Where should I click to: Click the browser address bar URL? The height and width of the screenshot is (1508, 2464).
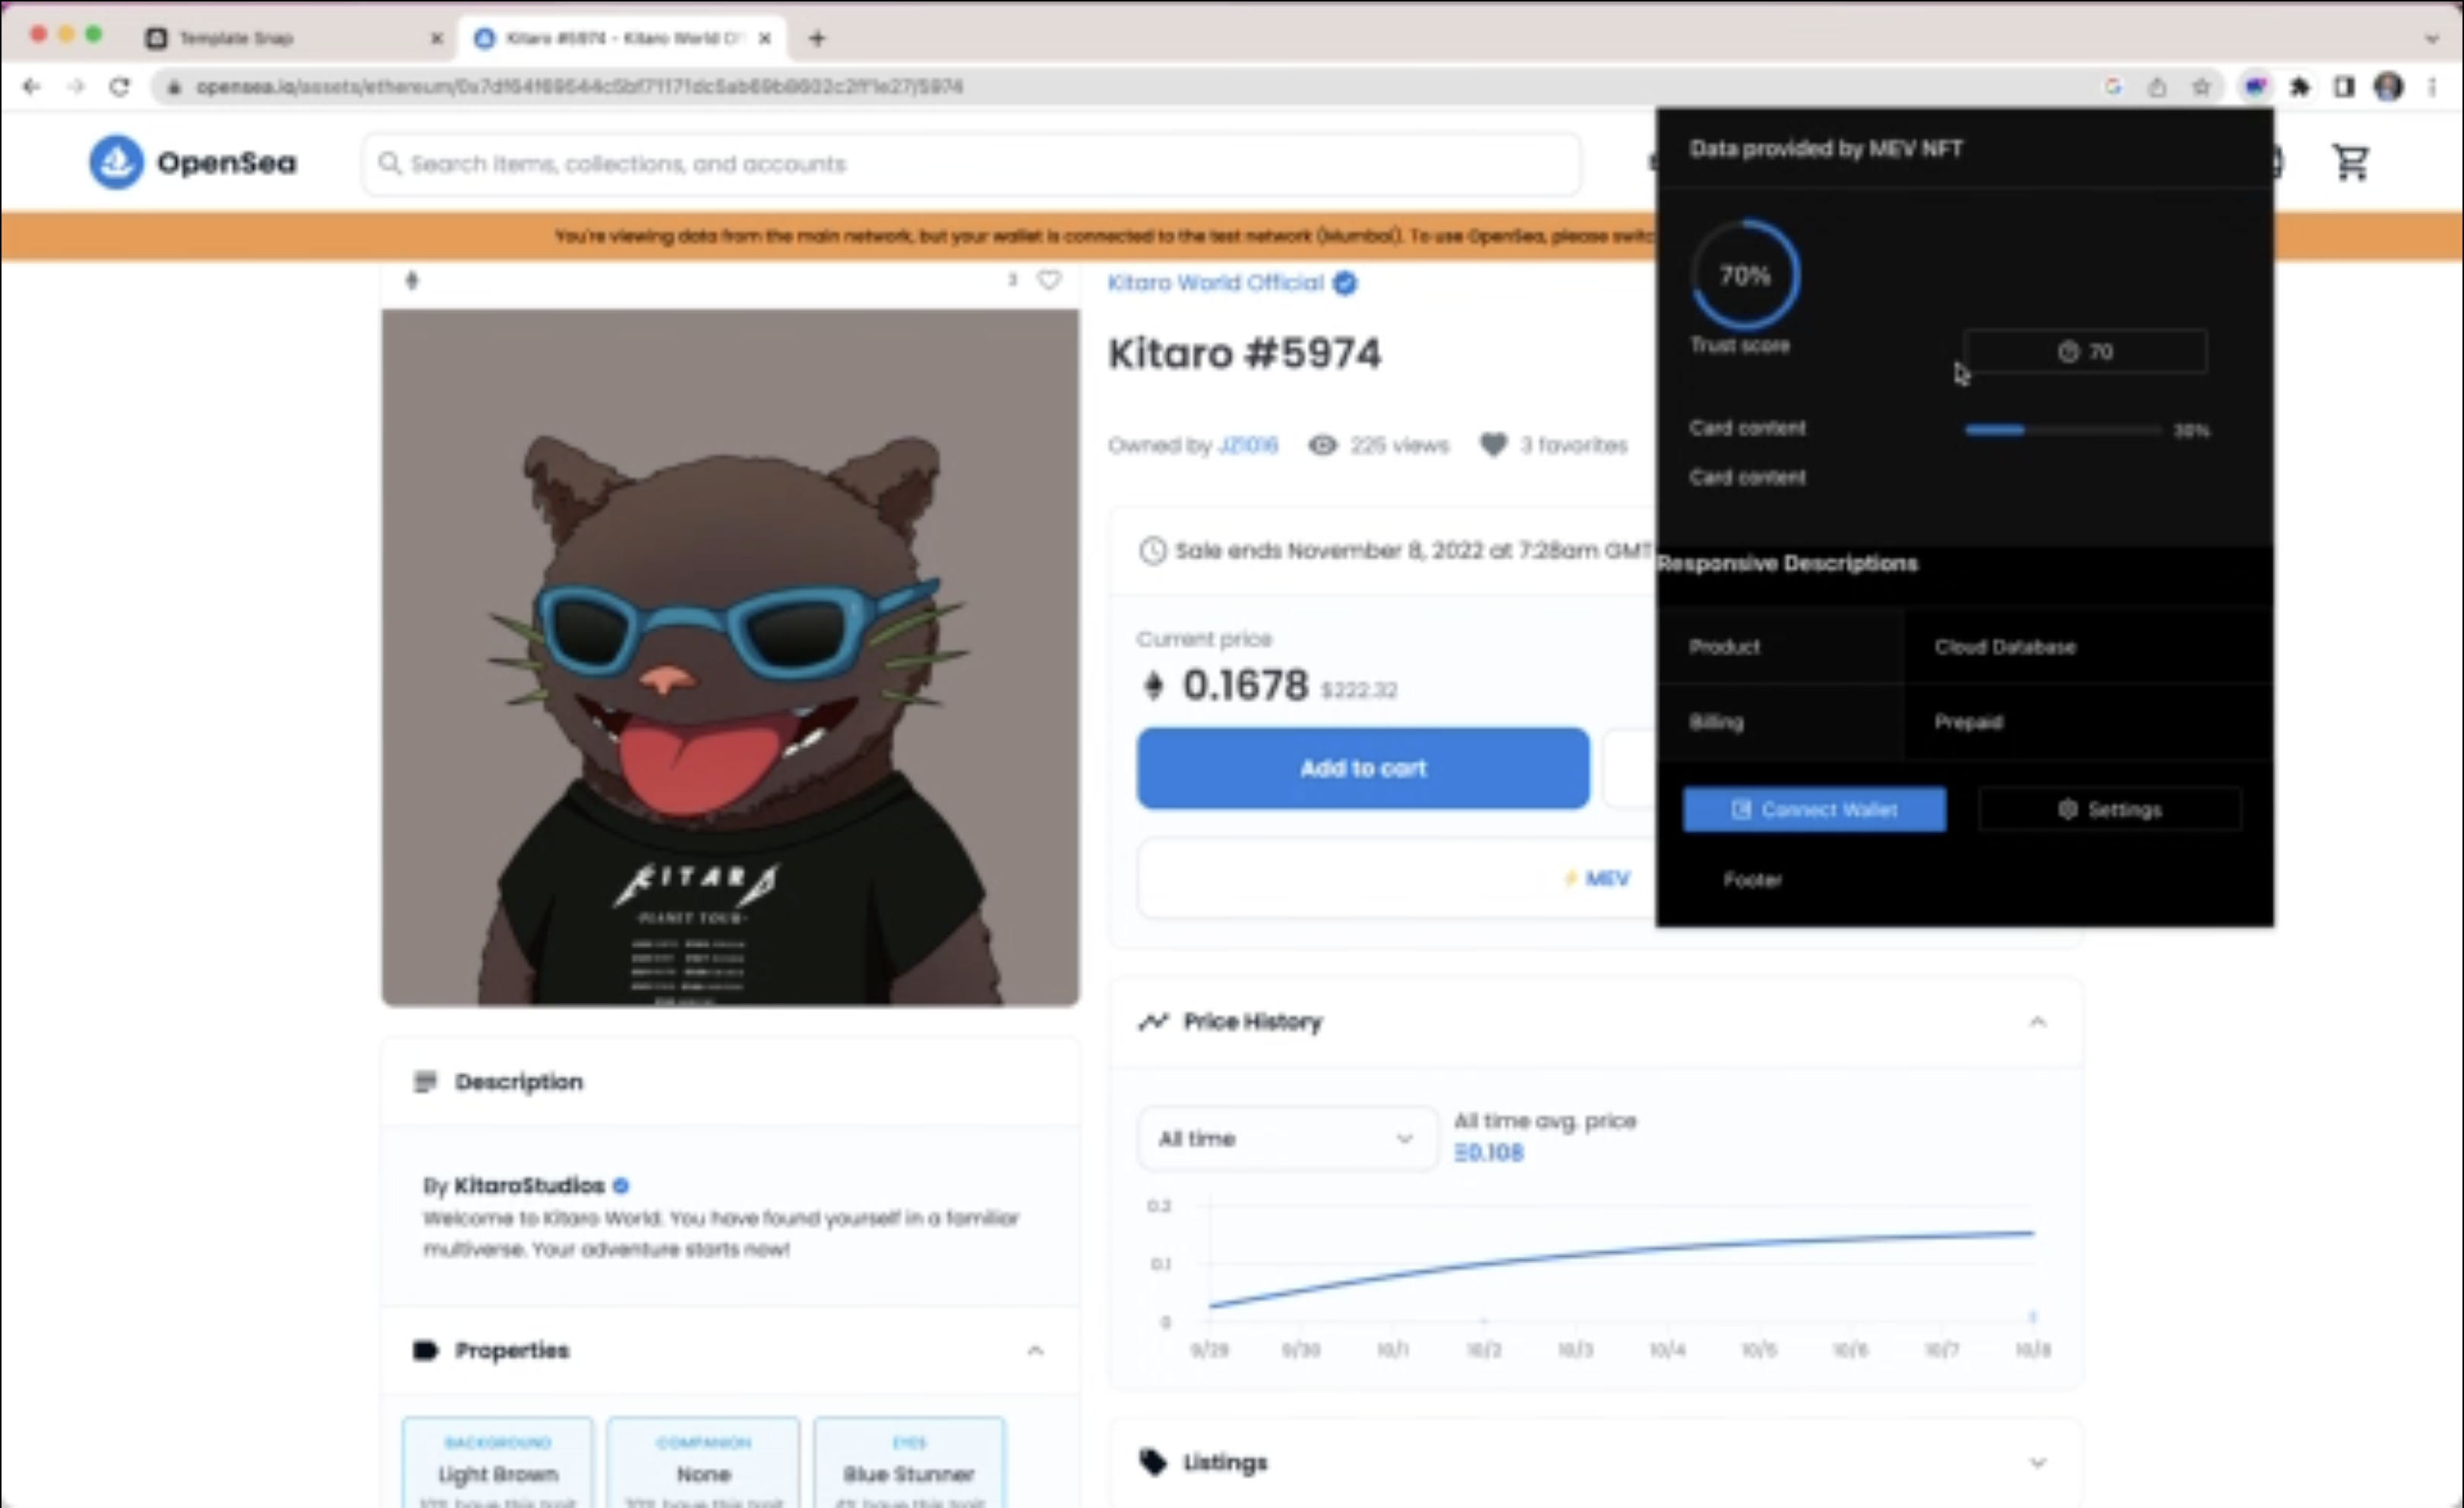(580, 87)
